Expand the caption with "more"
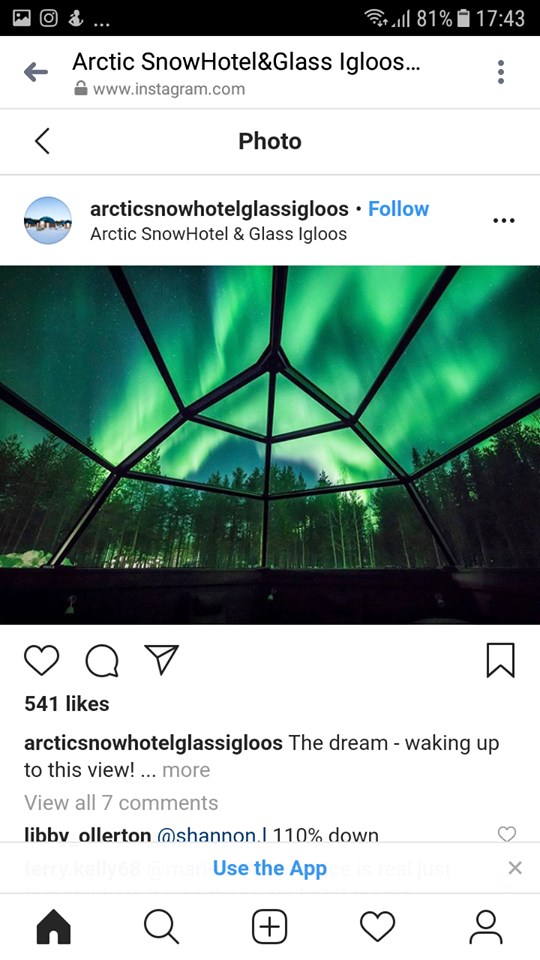540x960 pixels. (x=186, y=770)
